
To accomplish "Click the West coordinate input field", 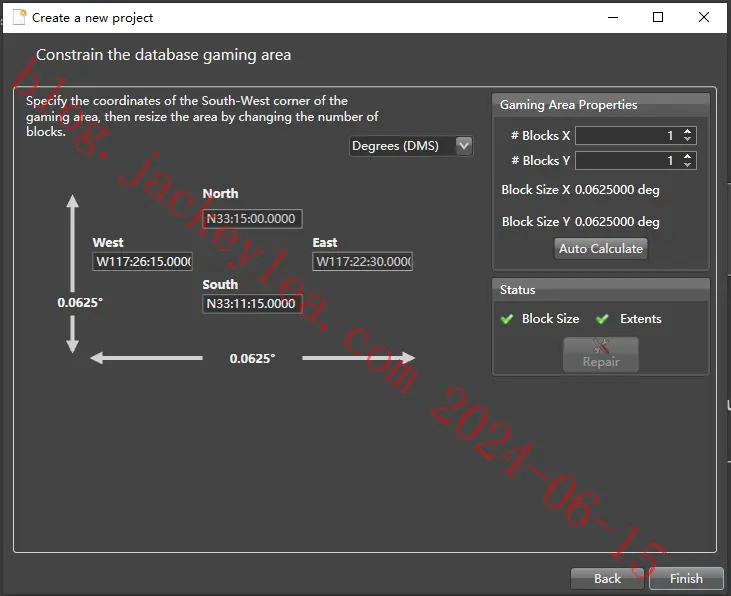I will click(x=143, y=262).
